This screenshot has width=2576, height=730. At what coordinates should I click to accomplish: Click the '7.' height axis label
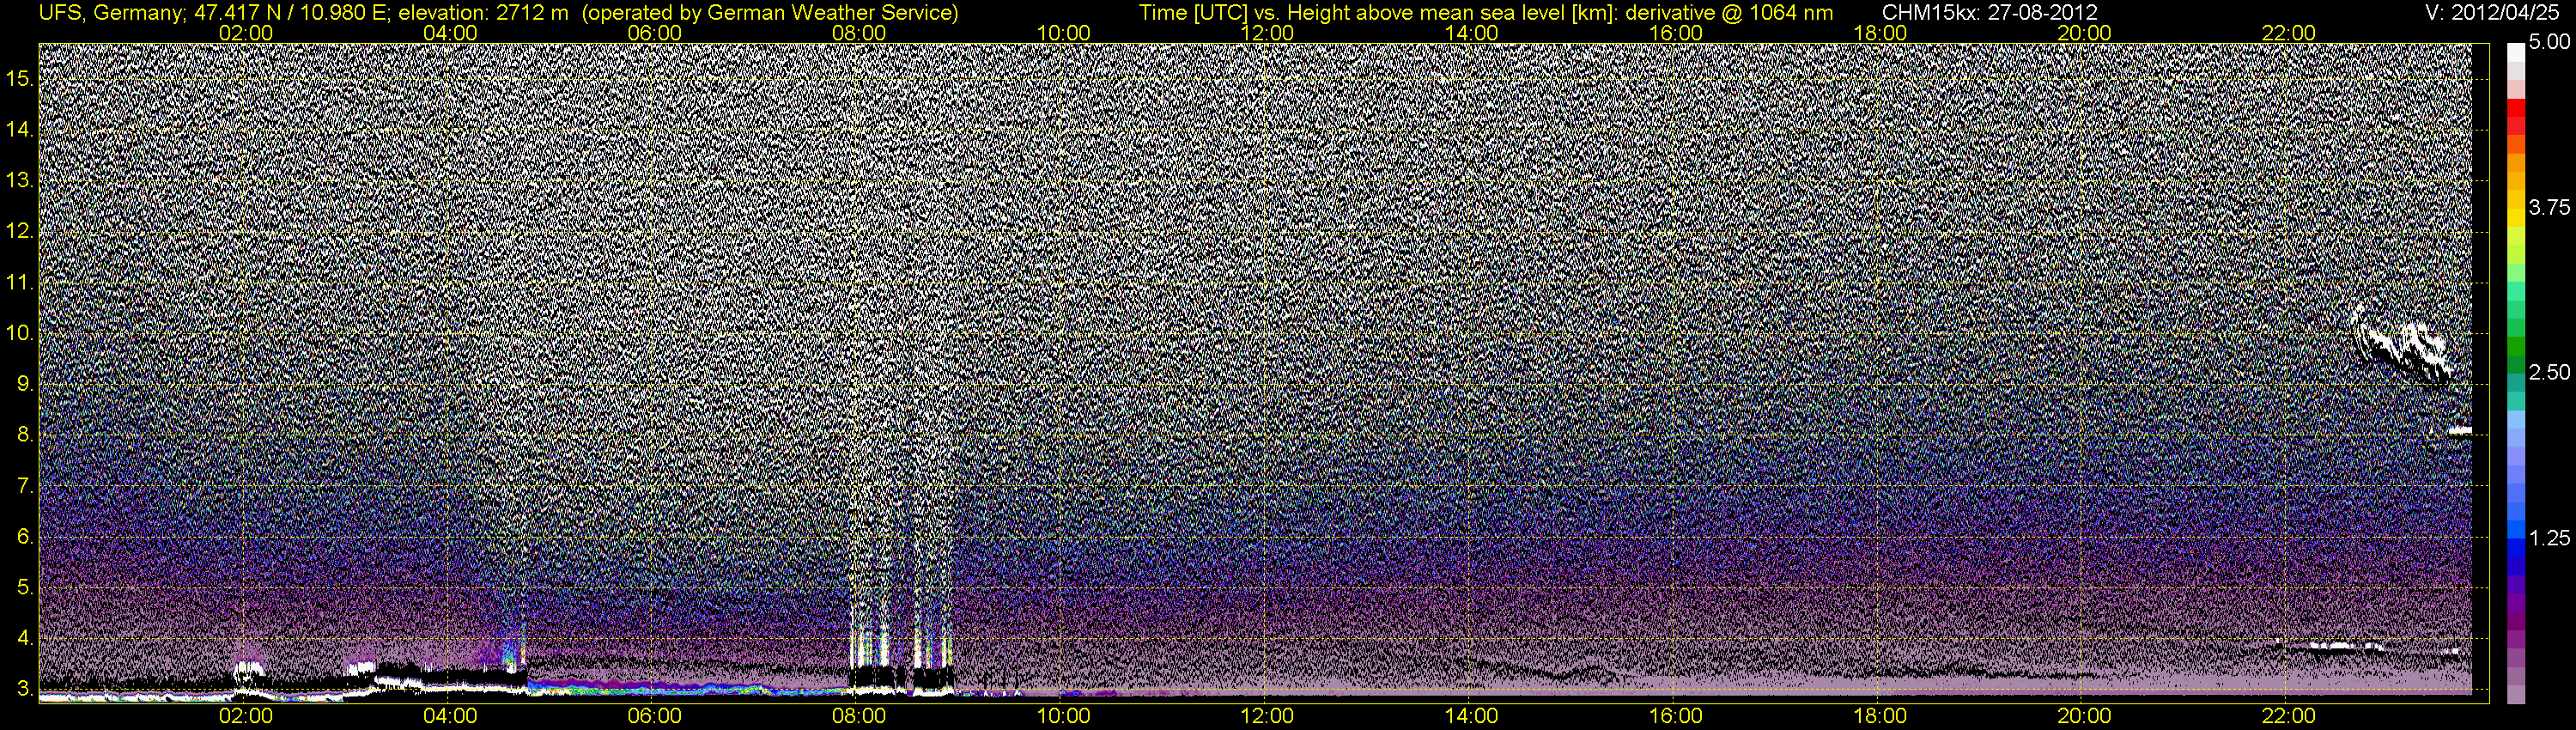pos(25,486)
